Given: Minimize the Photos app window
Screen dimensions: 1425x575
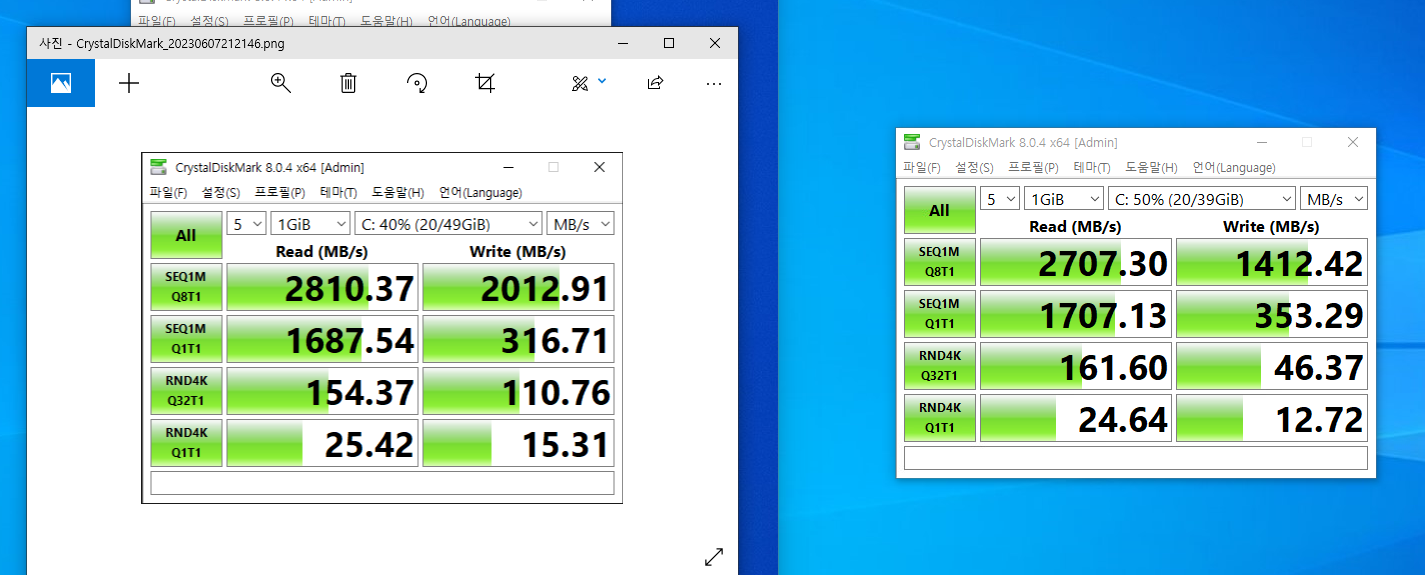Looking at the screenshot, I should [x=623, y=43].
